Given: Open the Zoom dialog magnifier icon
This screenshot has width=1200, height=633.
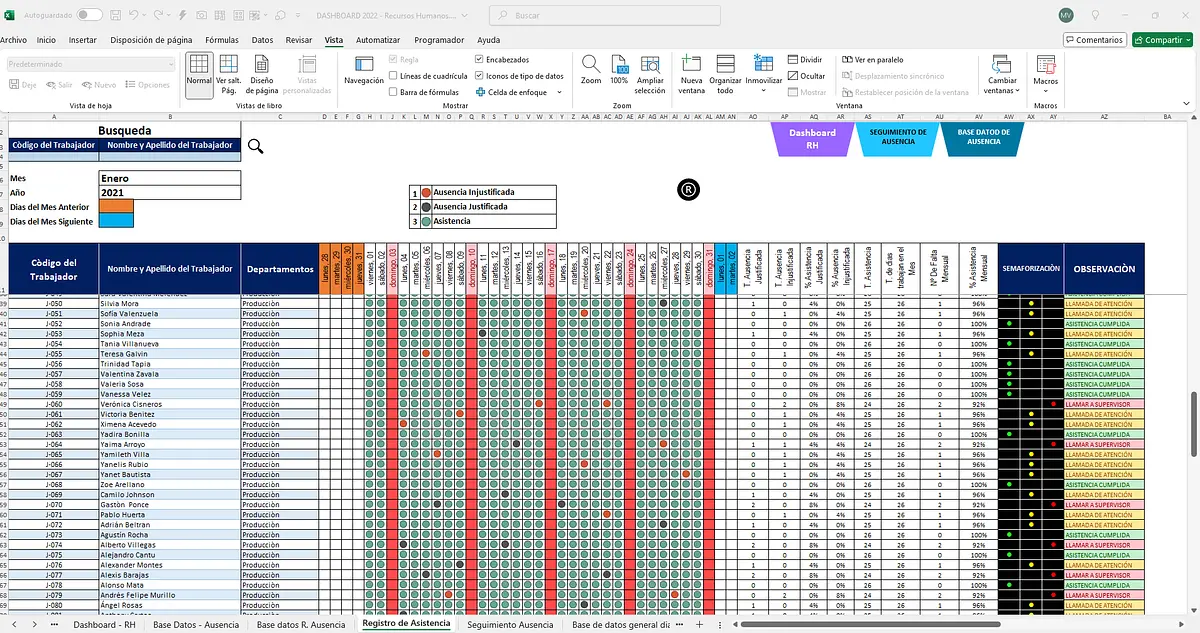Looking at the screenshot, I should click(x=591, y=66).
